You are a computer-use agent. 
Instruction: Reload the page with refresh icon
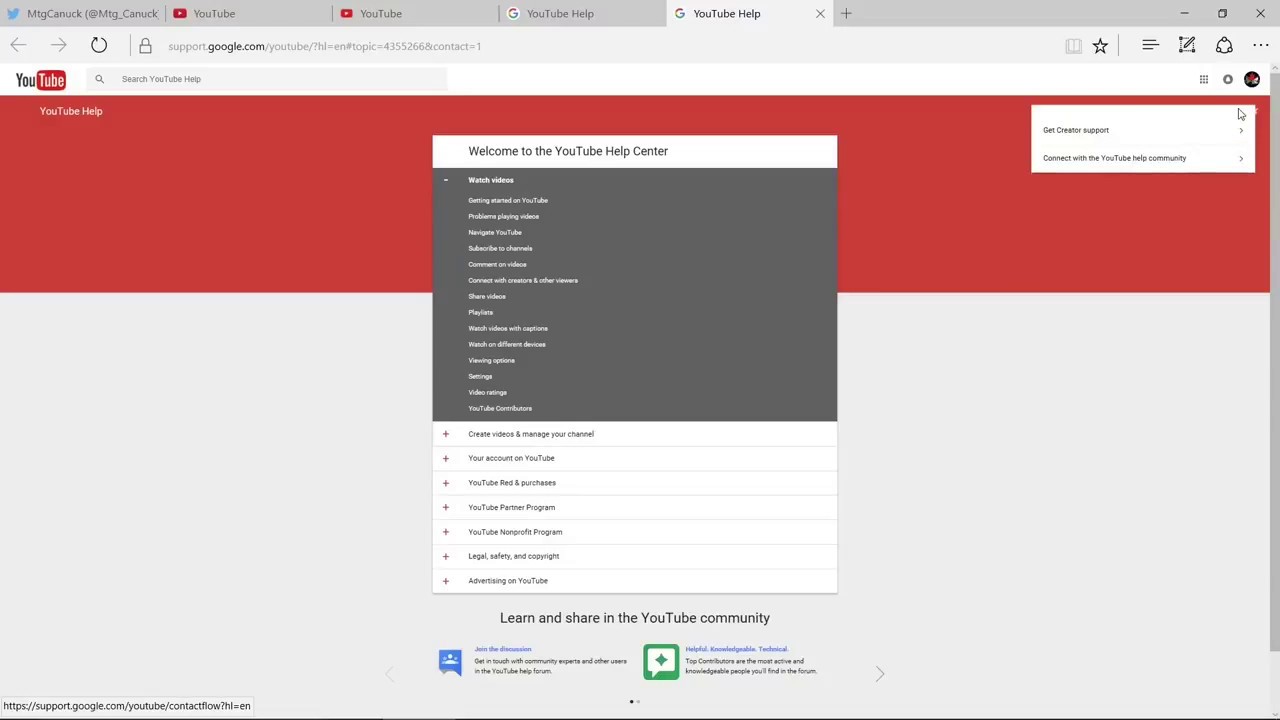click(x=99, y=46)
